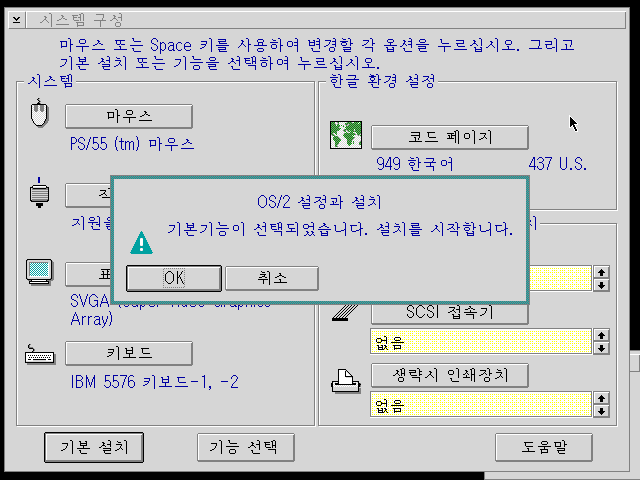Click printer spinner up arrow
Image resolution: width=640 pixels, height=480 pixels.
tap(601, 398)
